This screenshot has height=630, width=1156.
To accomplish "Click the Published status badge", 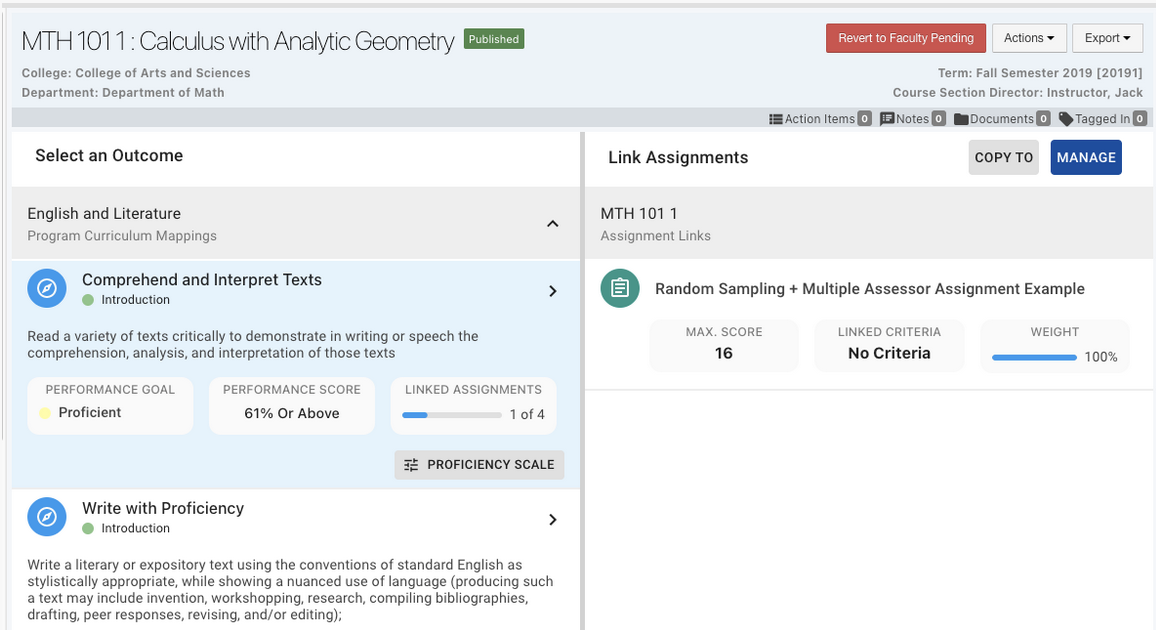I will click(x=494, y=40).
